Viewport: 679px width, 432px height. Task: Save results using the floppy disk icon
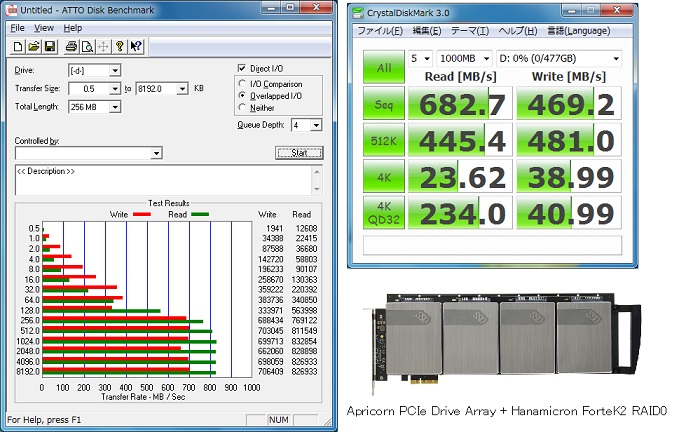click(x=50, y=46)
